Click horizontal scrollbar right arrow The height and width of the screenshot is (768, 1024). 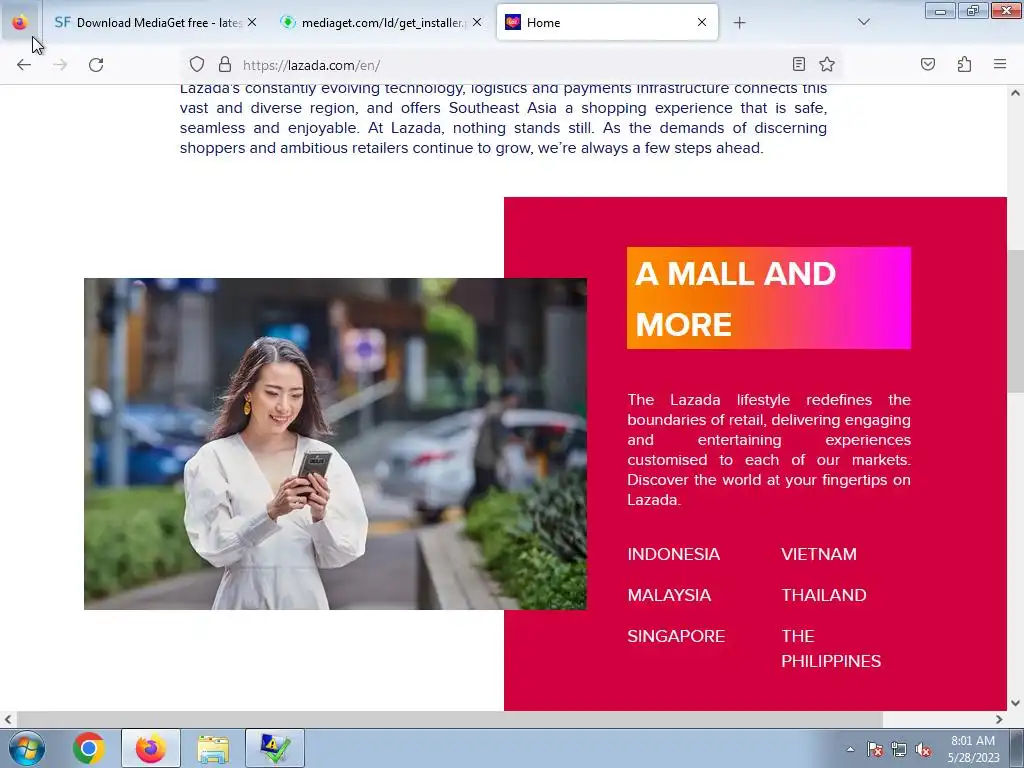click(999, 719)
